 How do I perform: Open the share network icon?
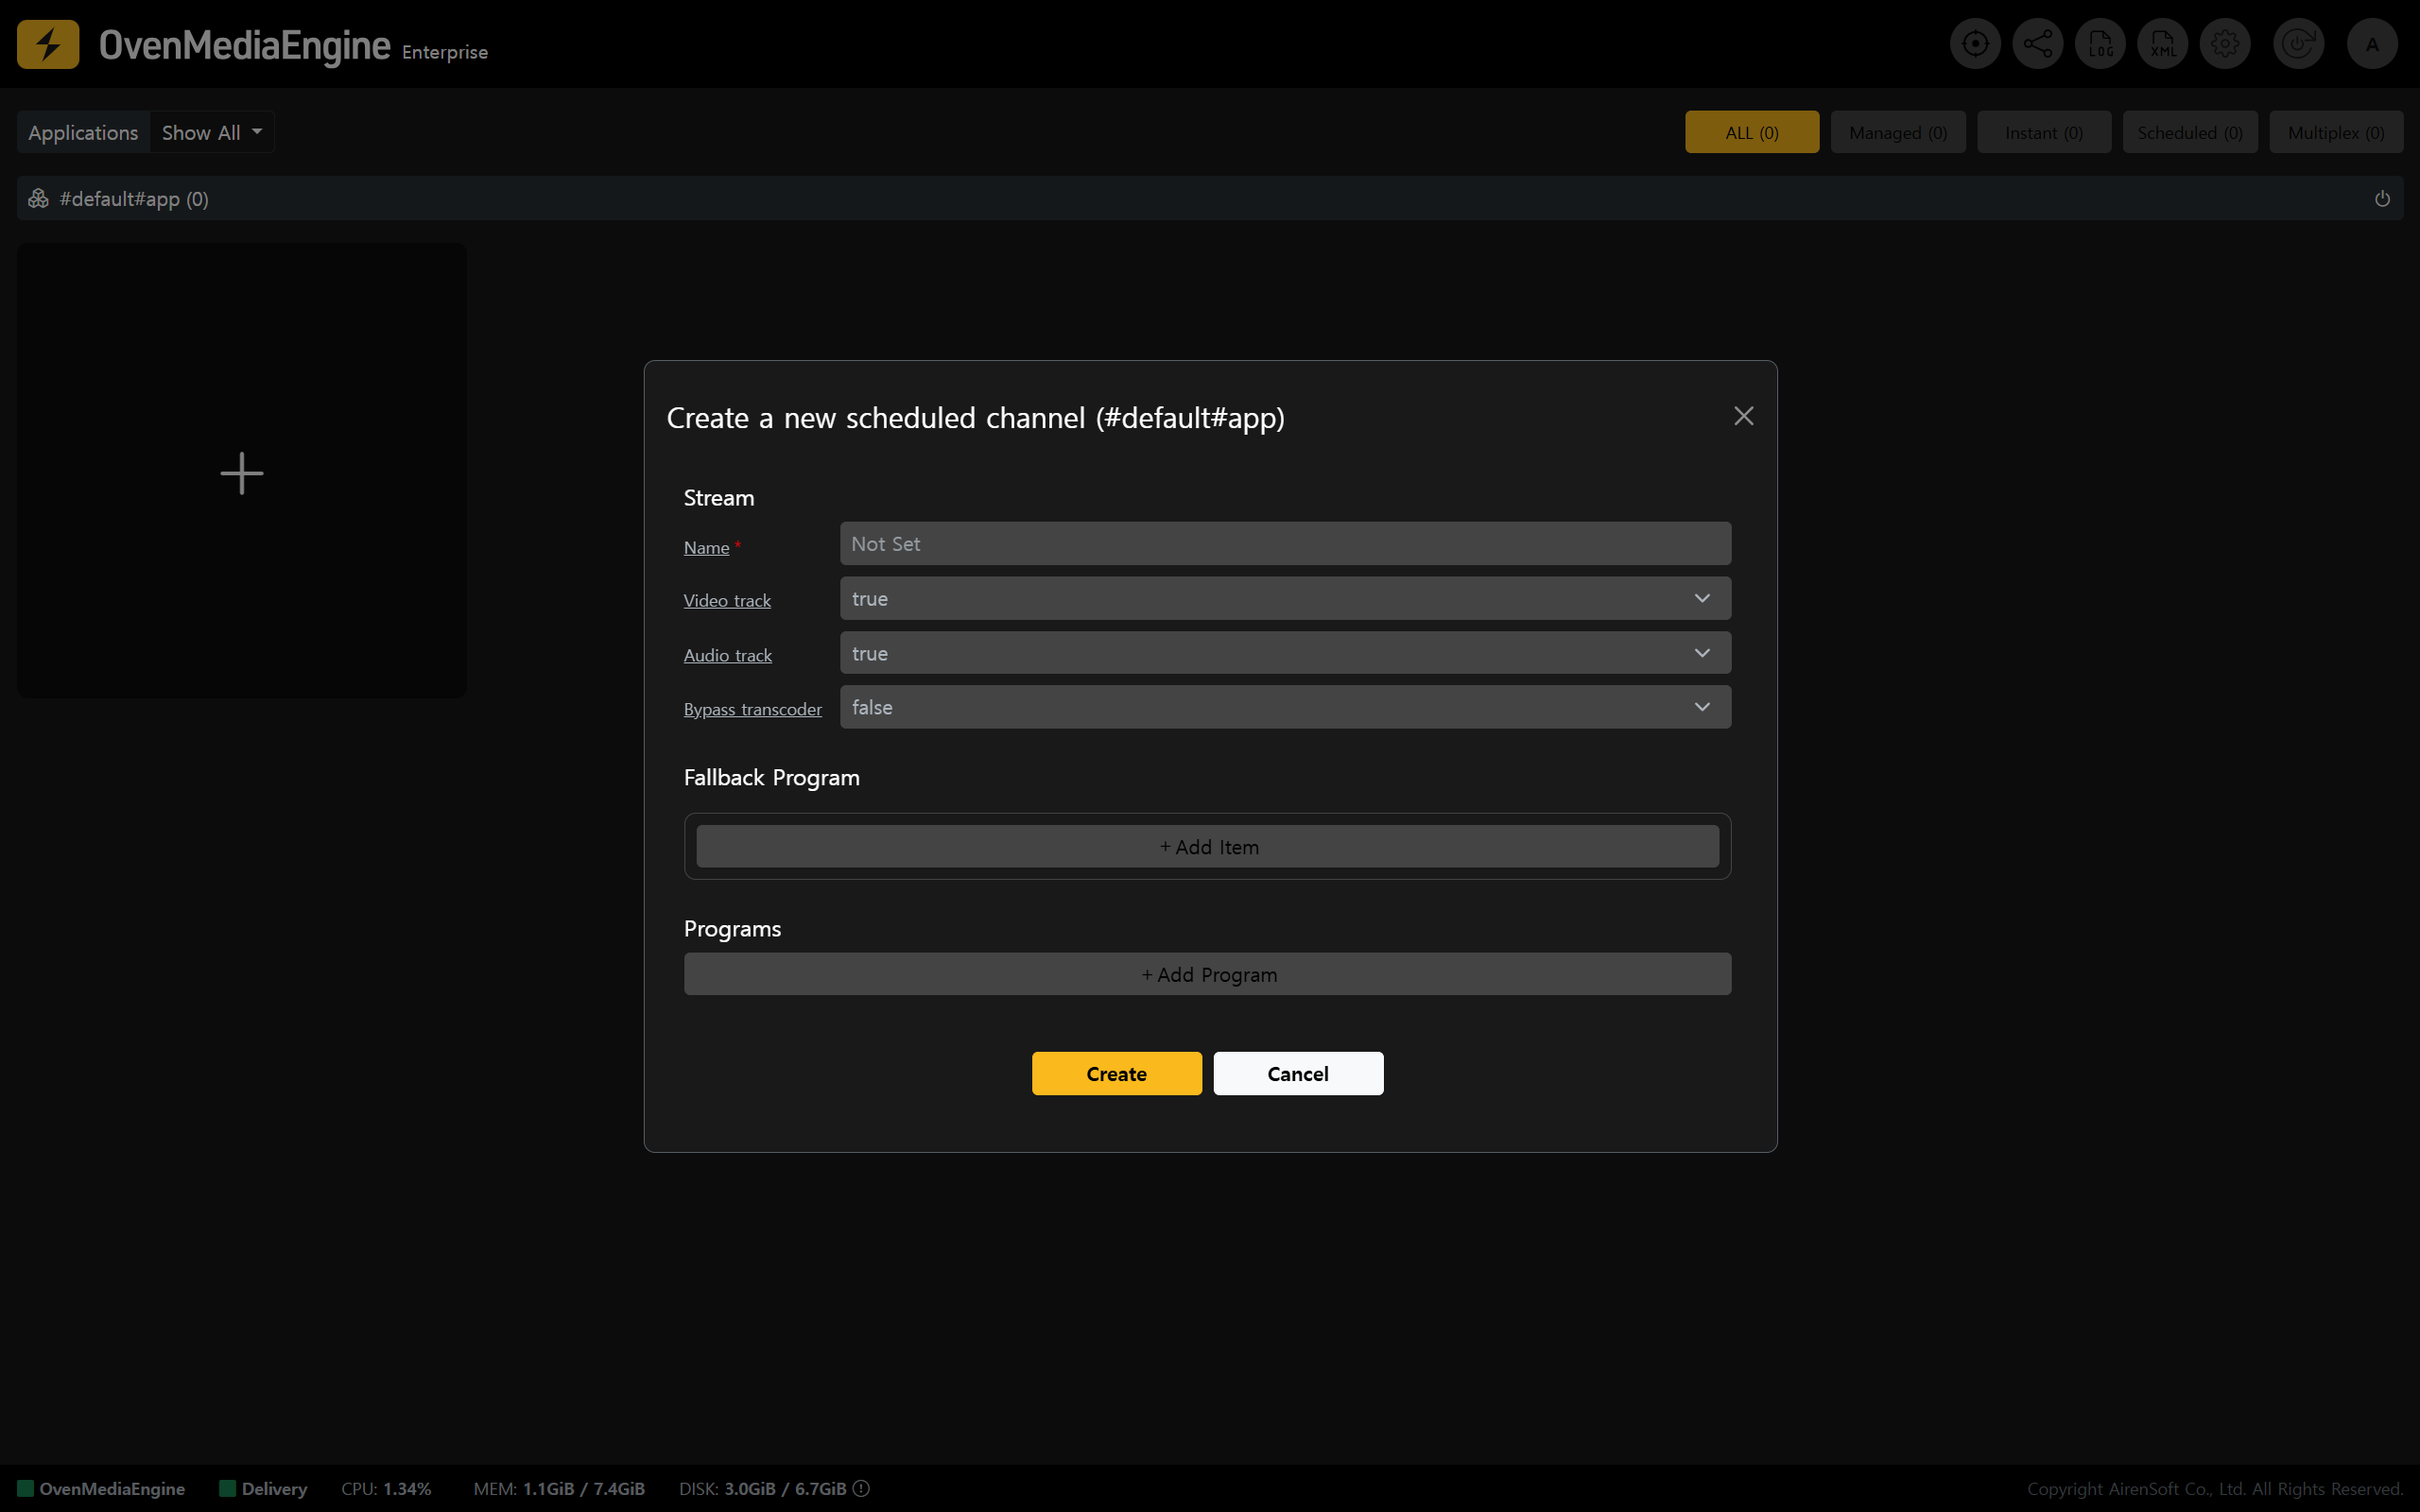pyautogui.click(x=2037, y=44)
